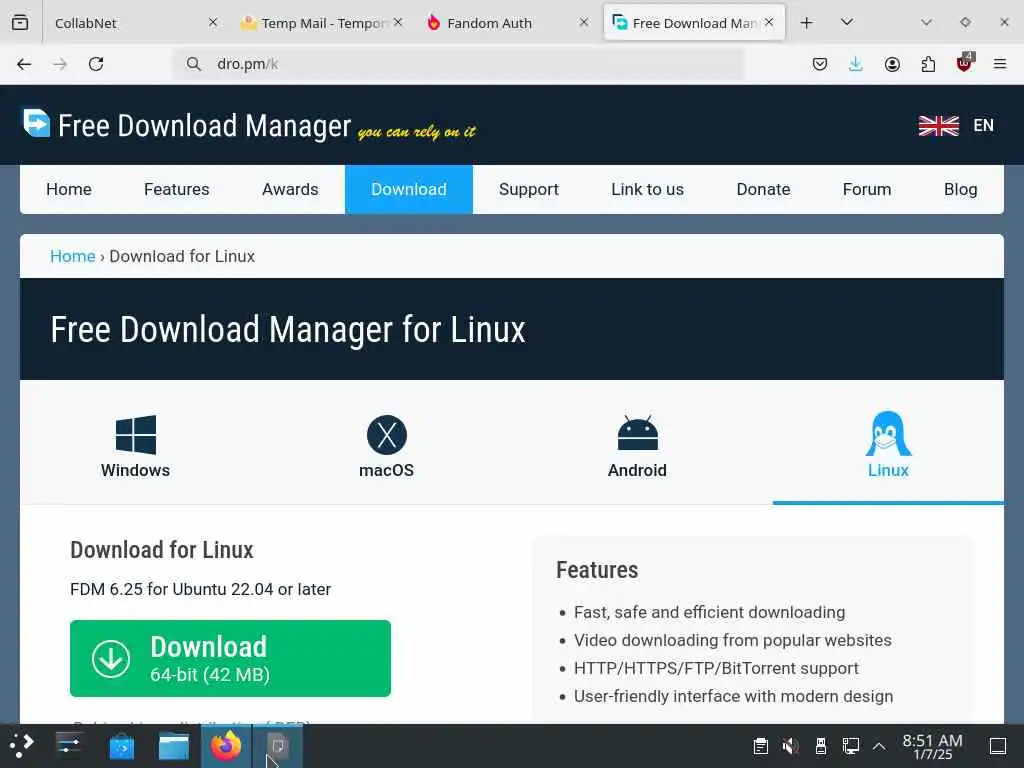This screenshot has width=1024, height=768.
Task: Open the KDE application launcher
Action: click(21, 745)
